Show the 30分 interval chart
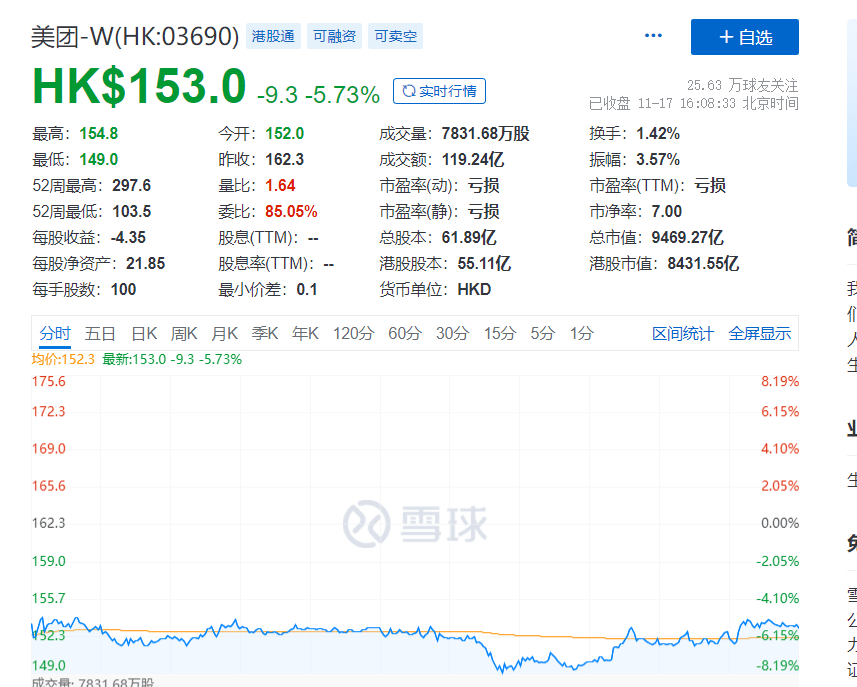The width and height of the screenshot is (857, 687). point(452,334)
